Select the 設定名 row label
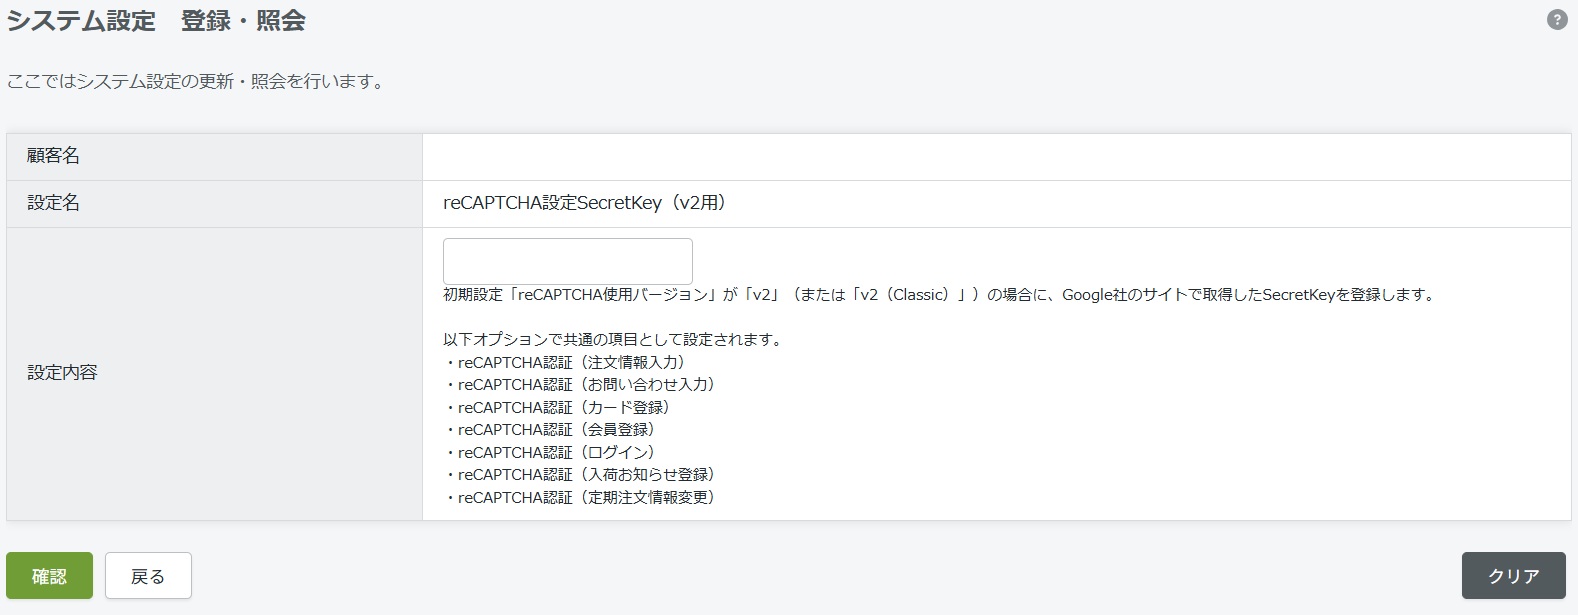This screenshot has height=615, width=1578. click(x=54, y=203)
